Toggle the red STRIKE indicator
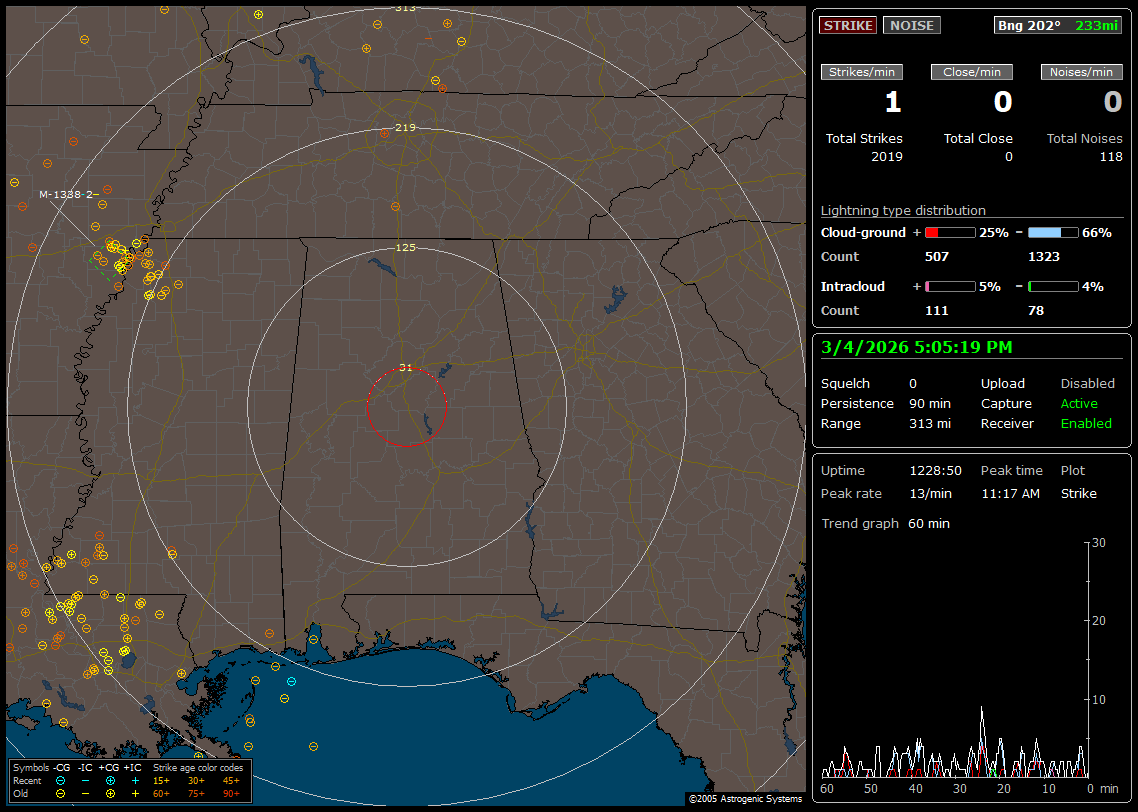Screen dimensions: 1138x812 (x=848, y=25)
